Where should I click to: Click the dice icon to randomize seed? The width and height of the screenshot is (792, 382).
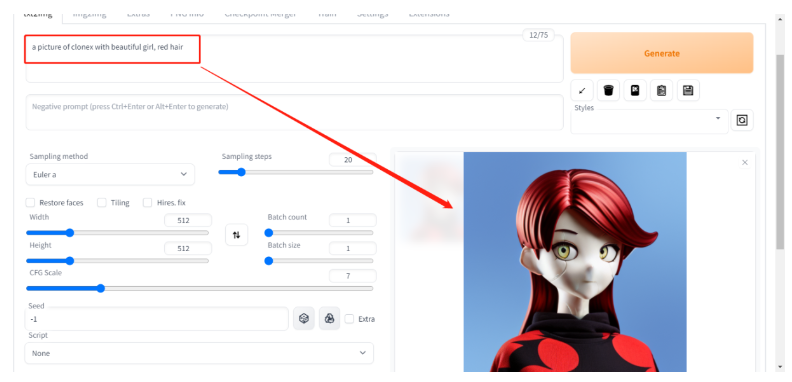[304, 318]
